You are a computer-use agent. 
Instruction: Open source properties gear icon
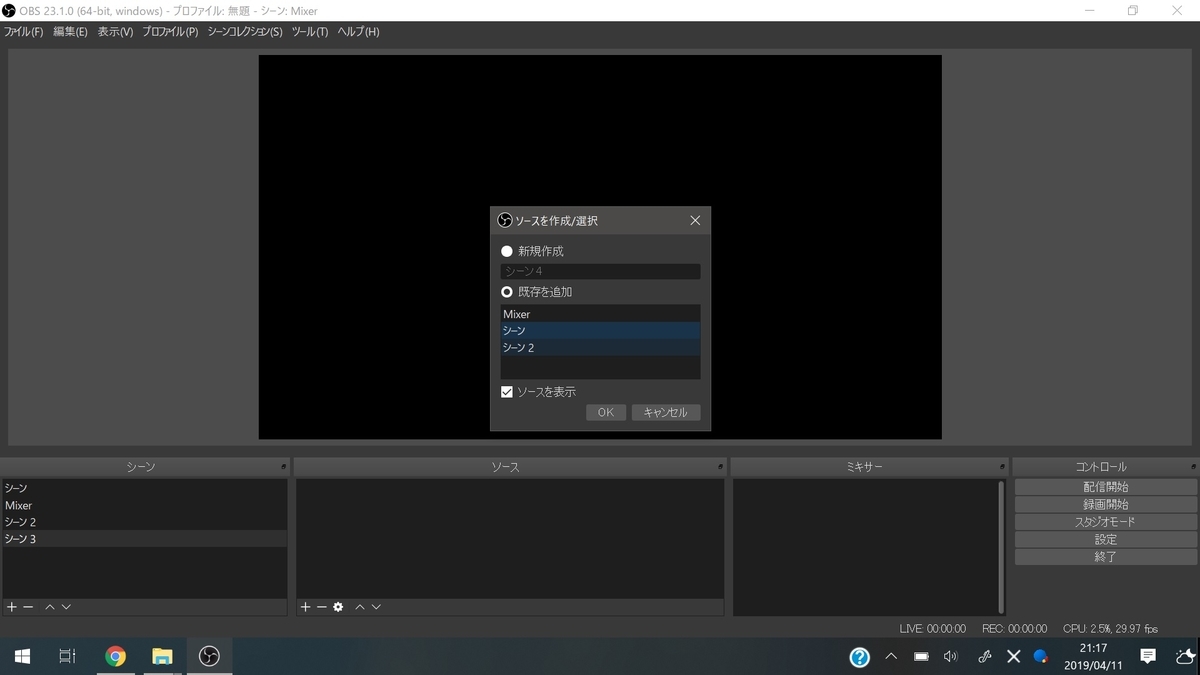click(338, 607)
